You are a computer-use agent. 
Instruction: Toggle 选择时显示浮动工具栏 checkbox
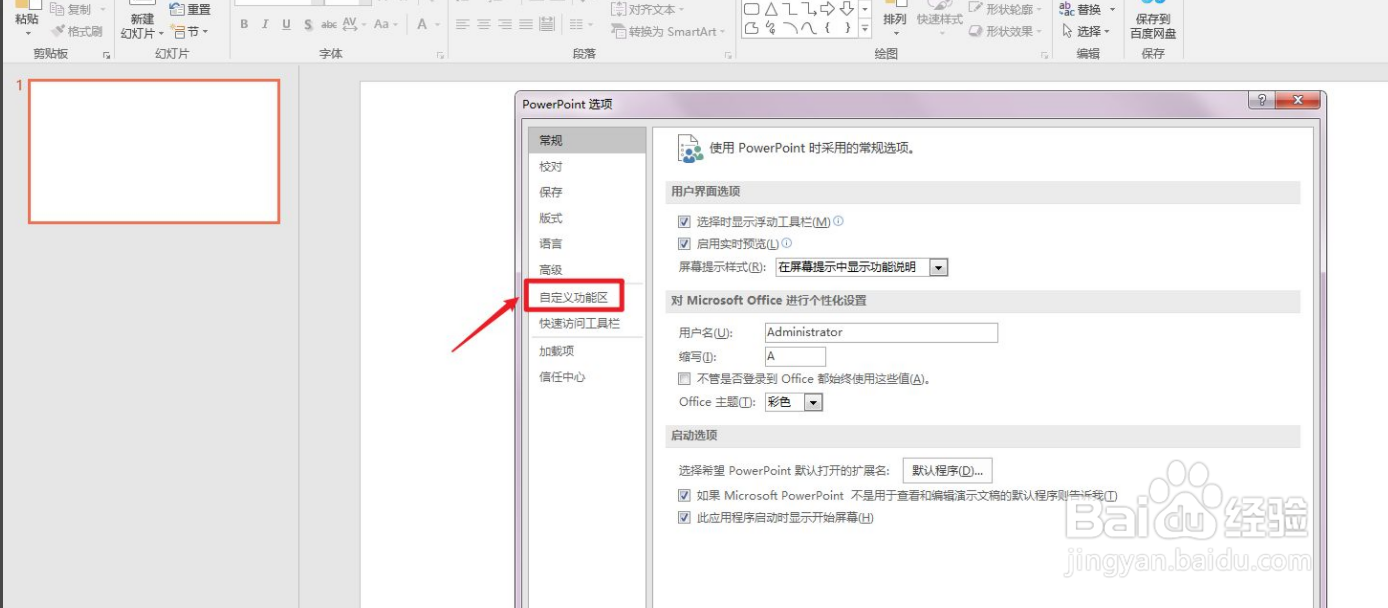click(685, 222)
